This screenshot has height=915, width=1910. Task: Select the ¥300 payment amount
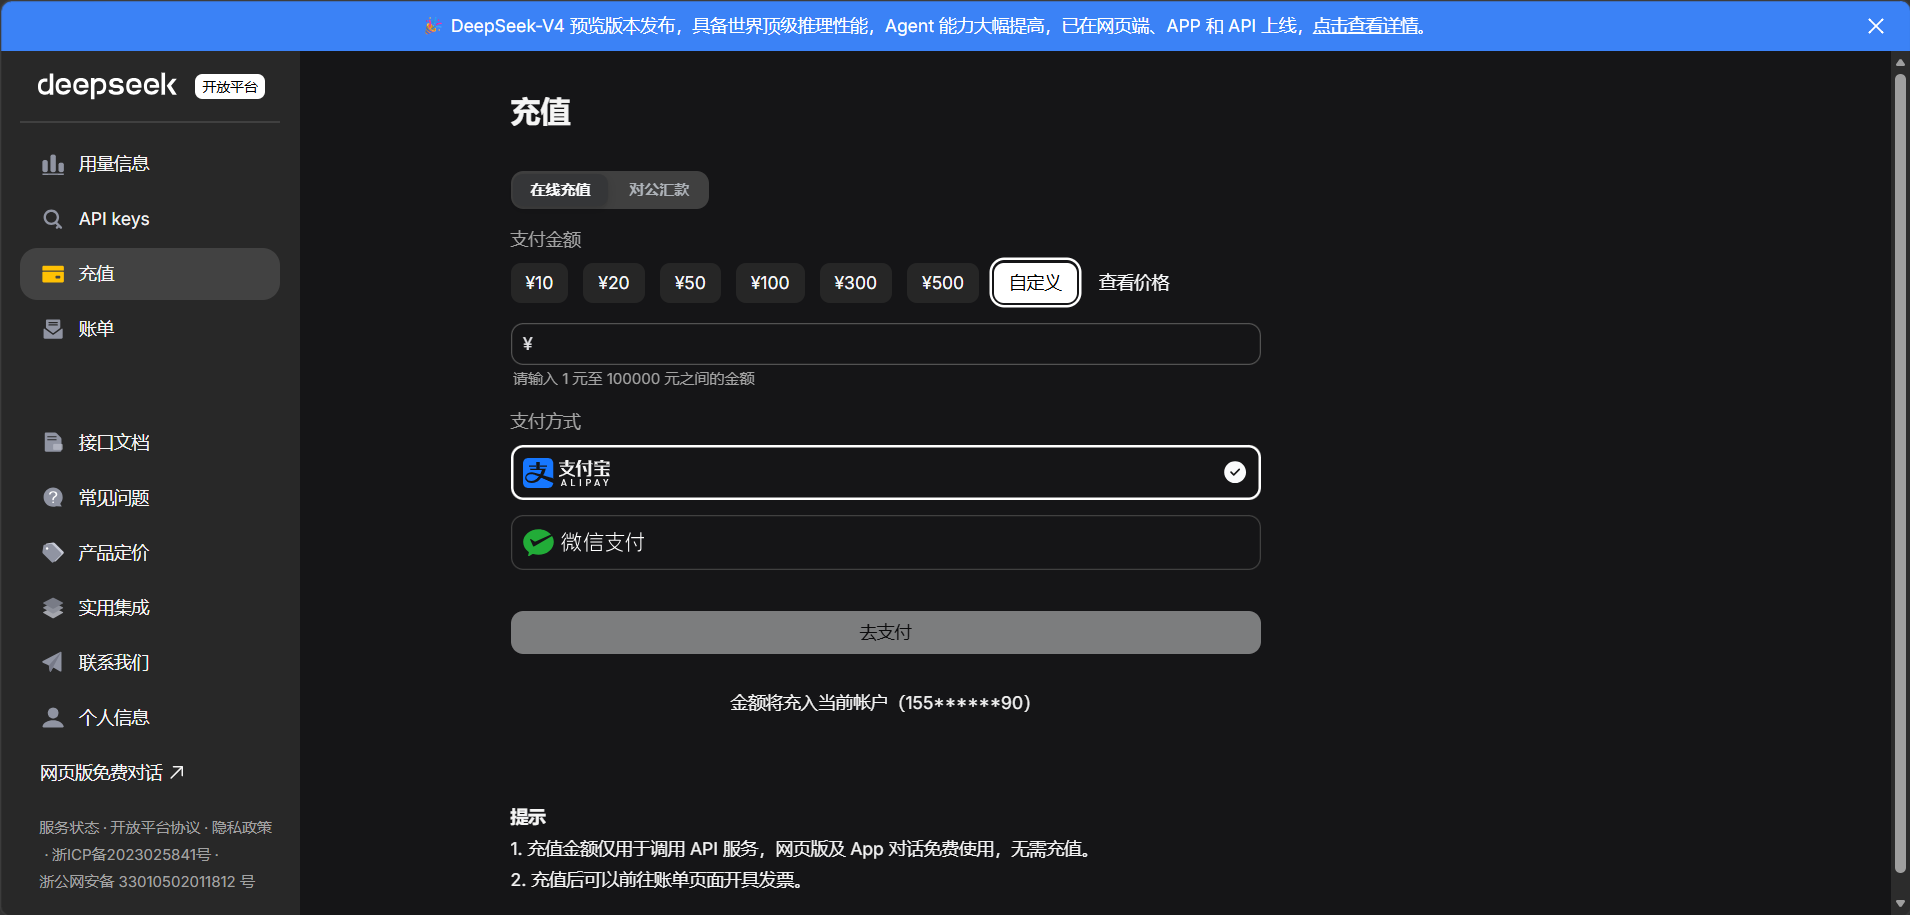click(855, 283)
